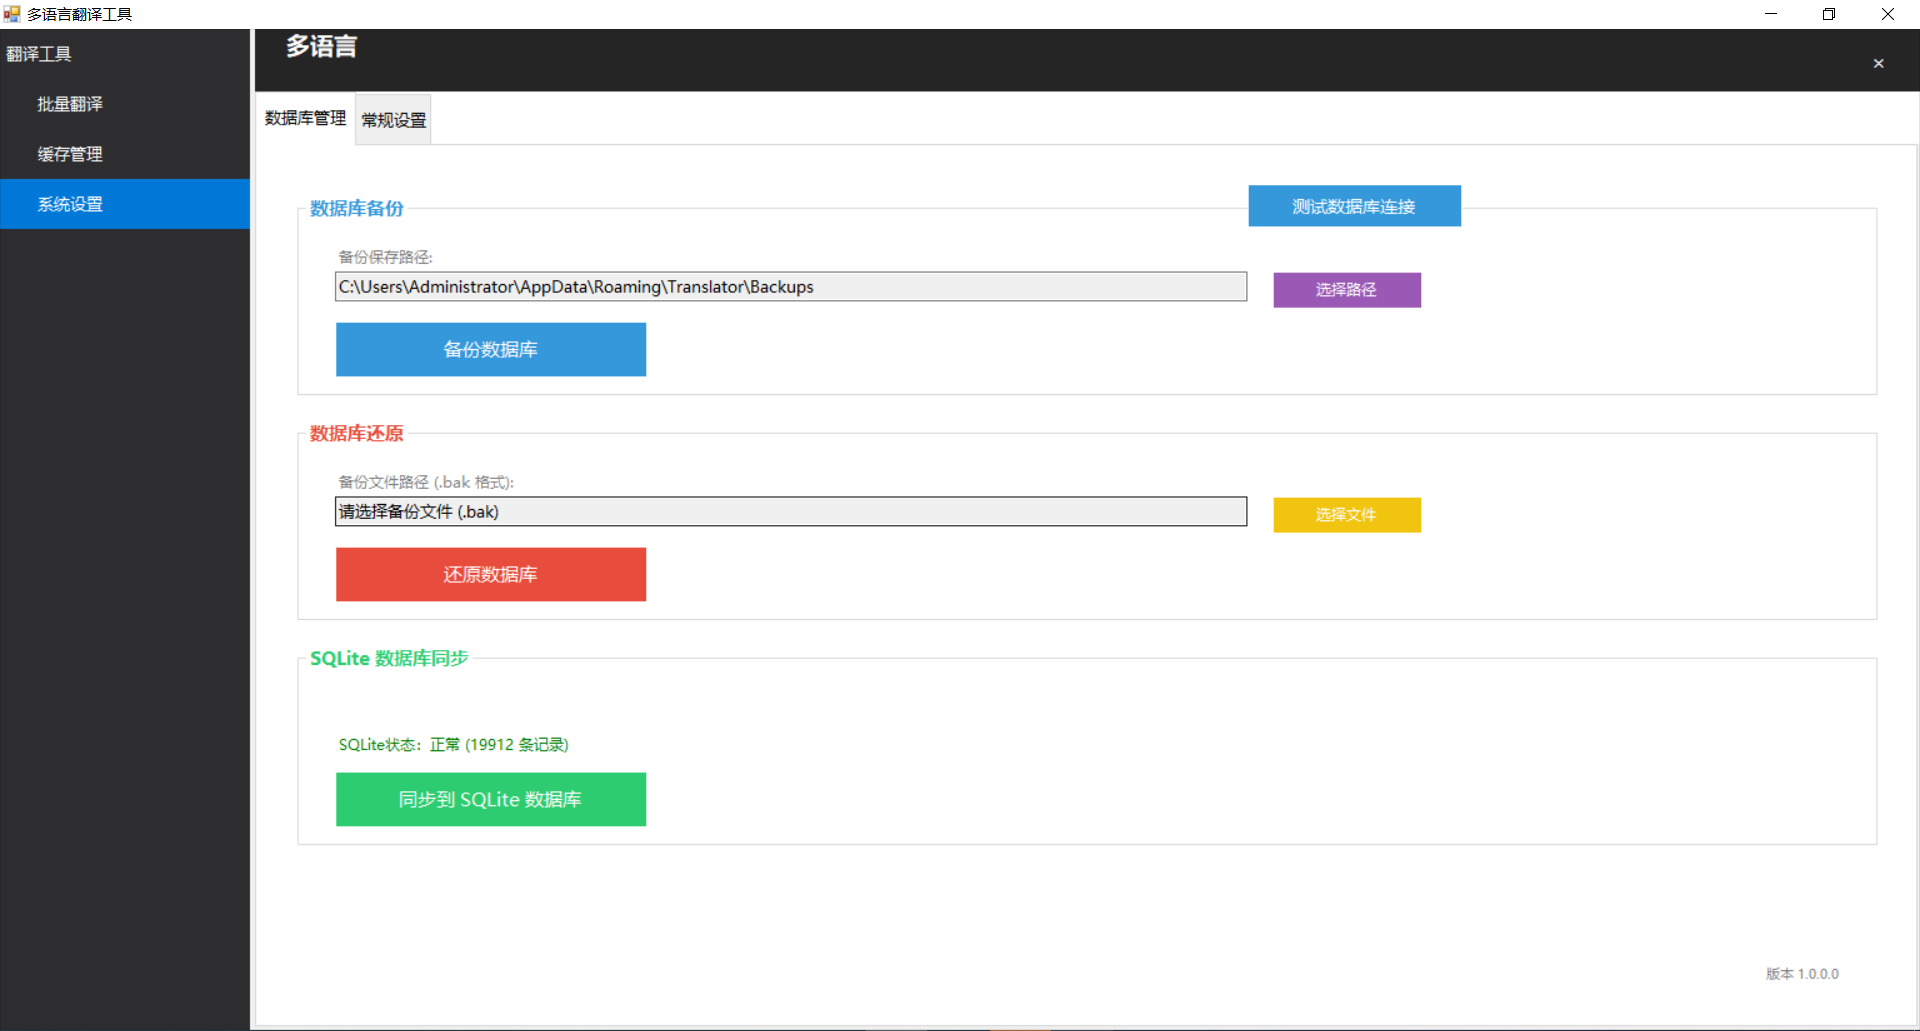
Task: Click the 版本 1.0.0.0 version text
Action: [x=1802, y=973]
